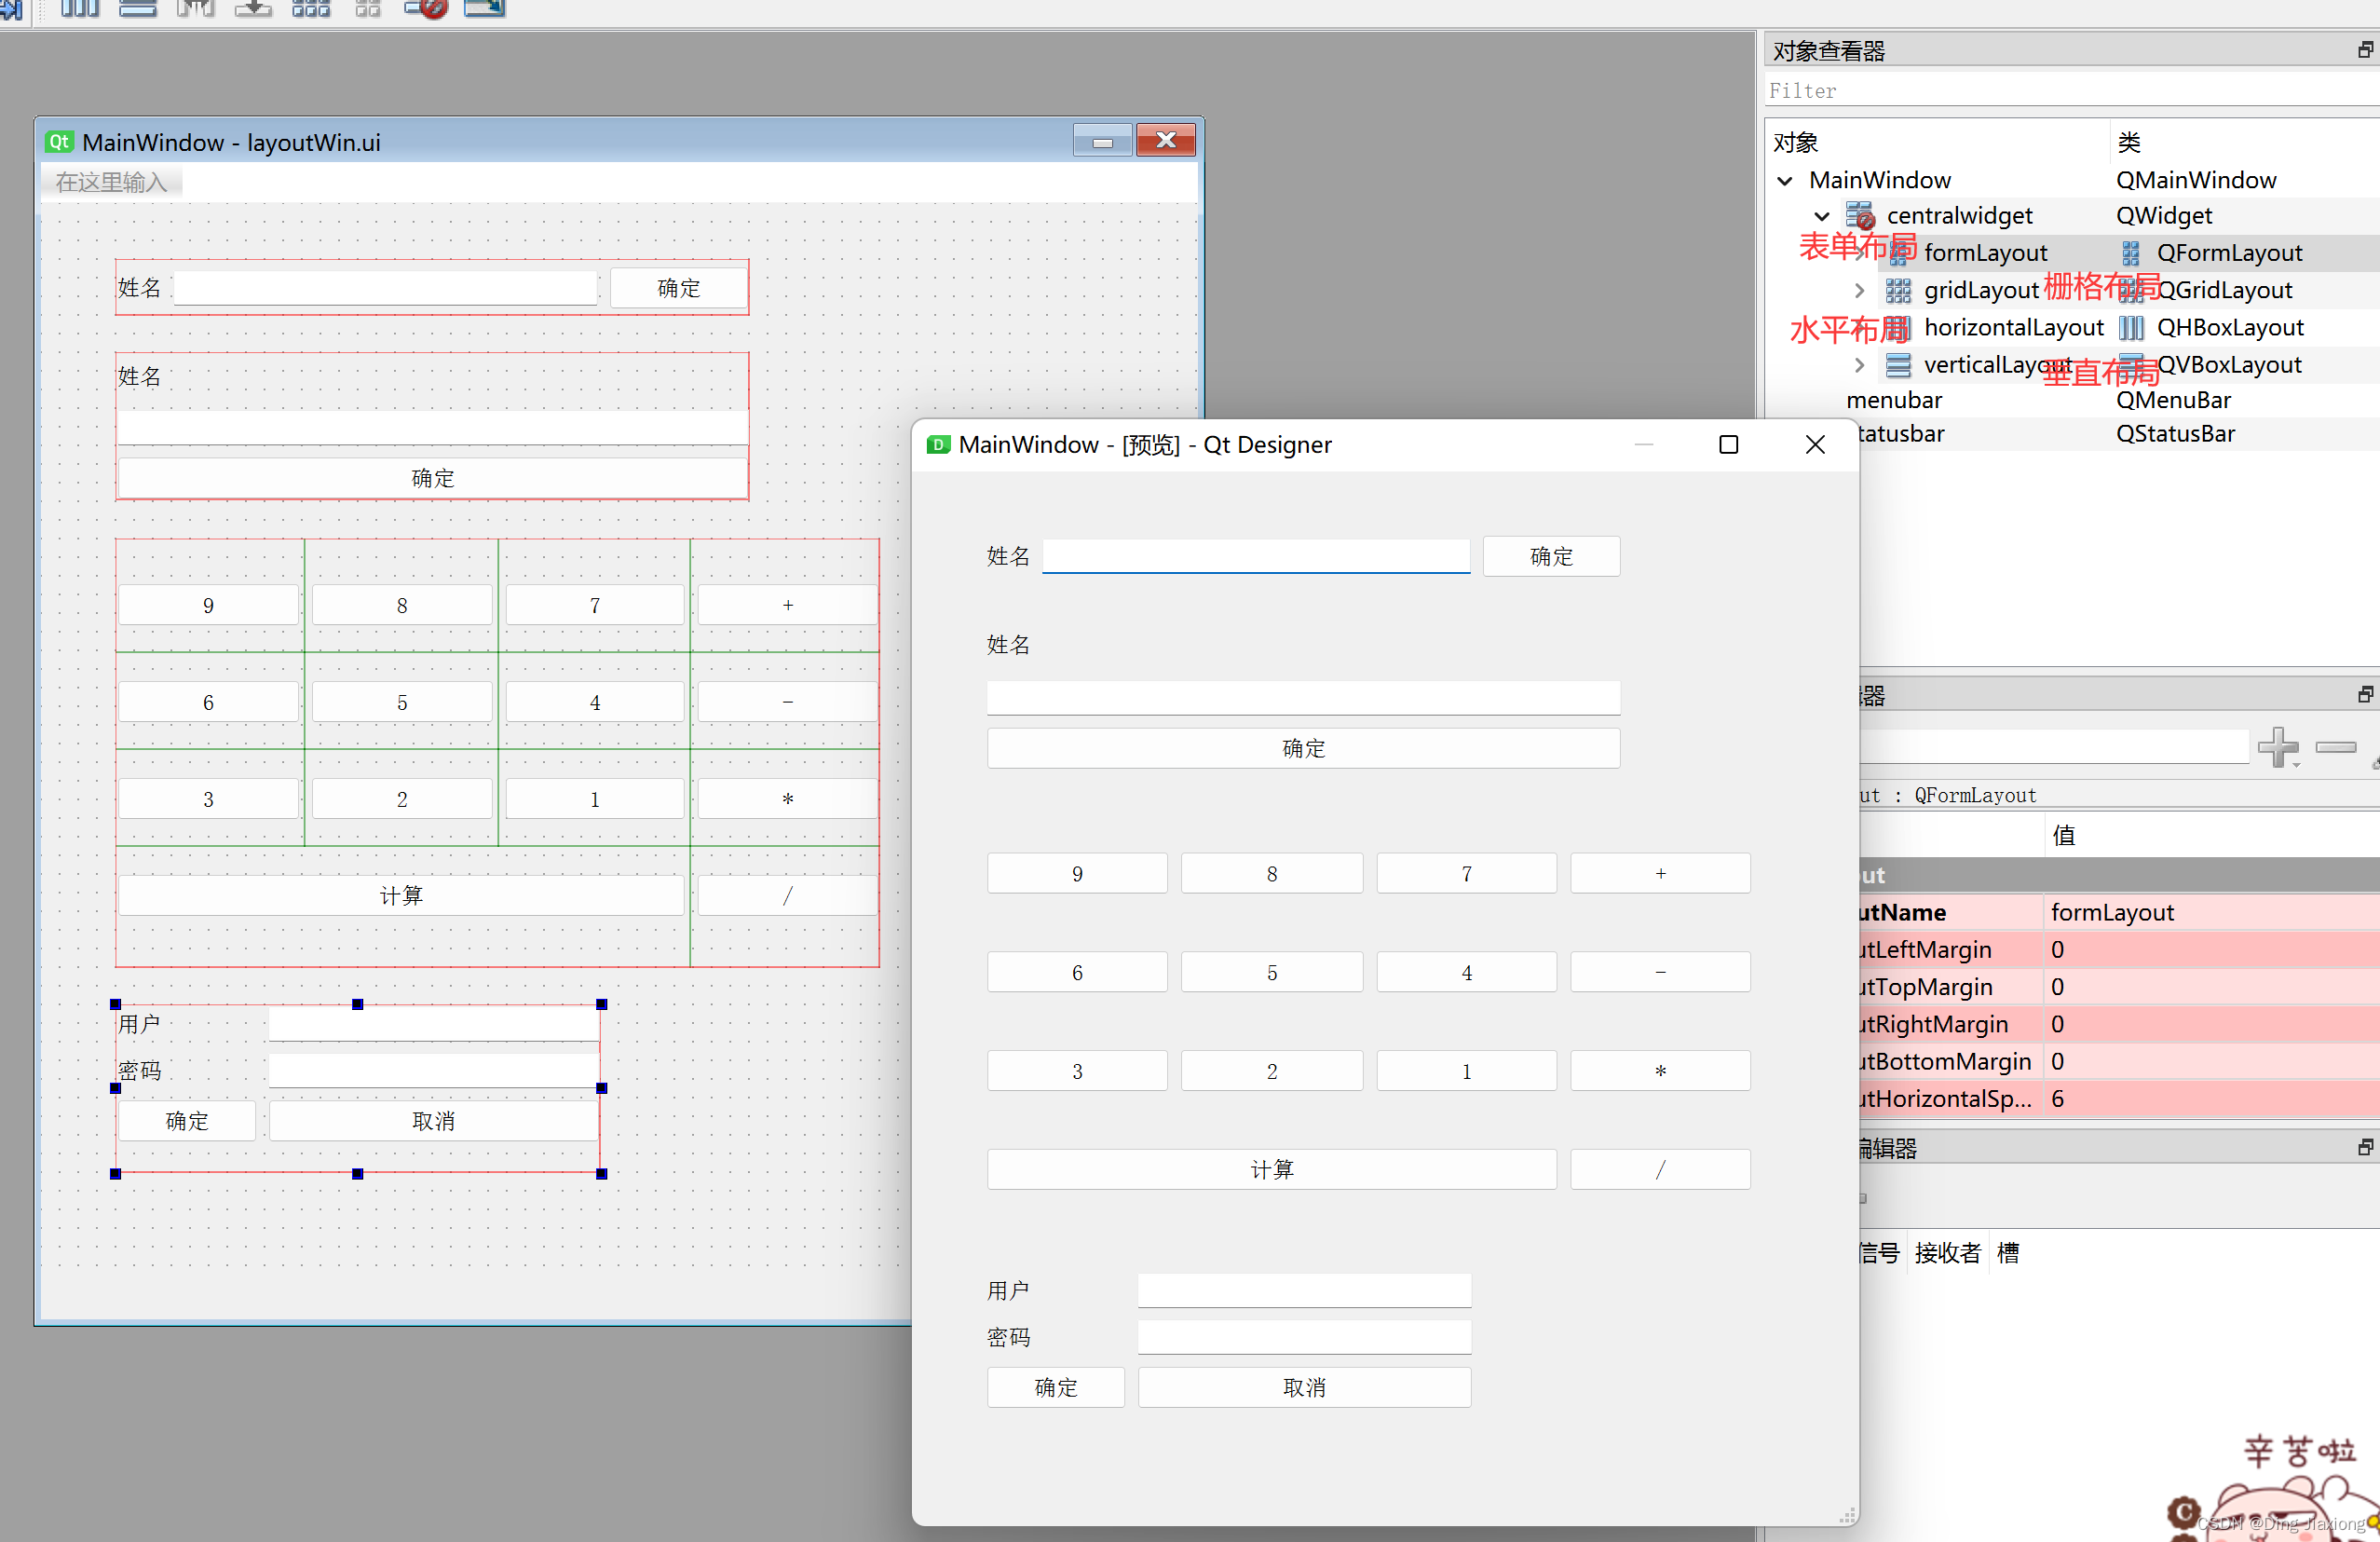Click the verticalLayout icon in object tree
The height and width of the screenshot is (1542, 2380).
pyautogui.click(x=1898, y=365)
